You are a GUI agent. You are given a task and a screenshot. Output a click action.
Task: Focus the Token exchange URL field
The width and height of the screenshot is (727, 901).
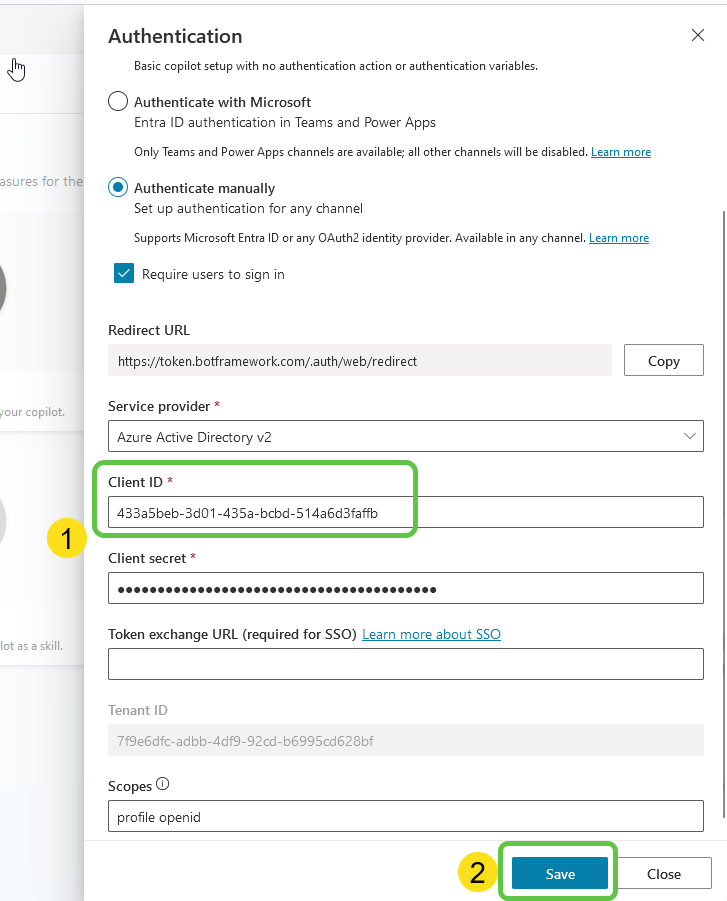pyautogui.click(x=405, y=664)
